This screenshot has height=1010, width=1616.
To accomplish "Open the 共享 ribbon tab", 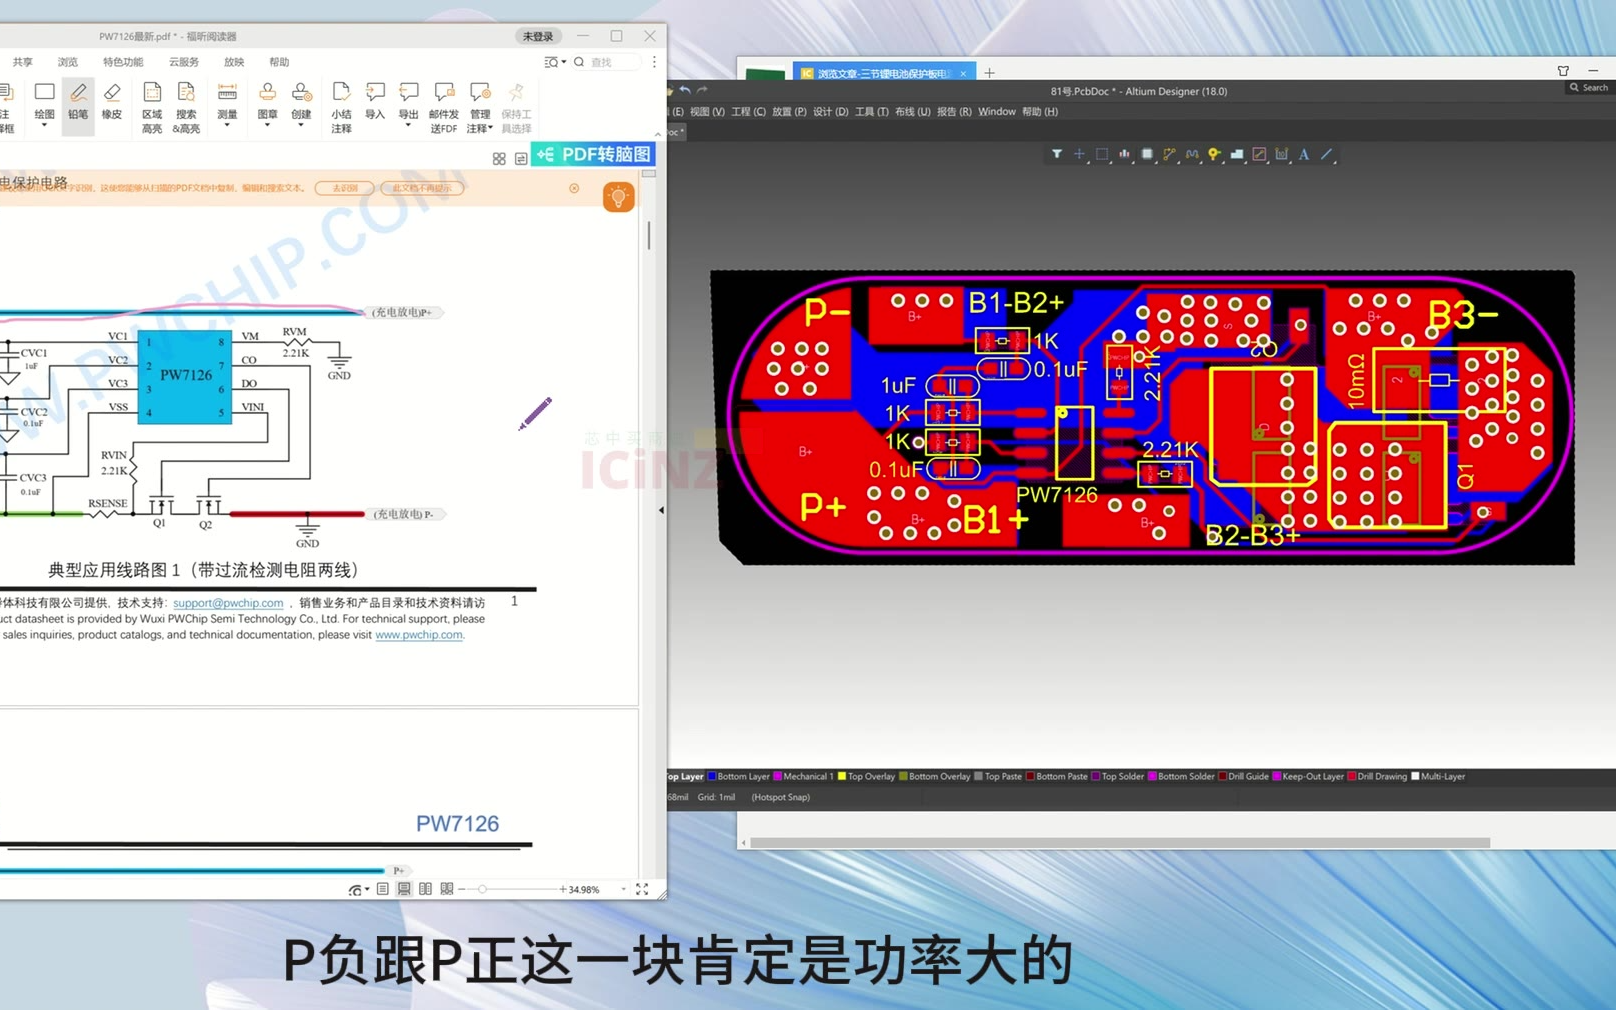I will coord(22,62).
